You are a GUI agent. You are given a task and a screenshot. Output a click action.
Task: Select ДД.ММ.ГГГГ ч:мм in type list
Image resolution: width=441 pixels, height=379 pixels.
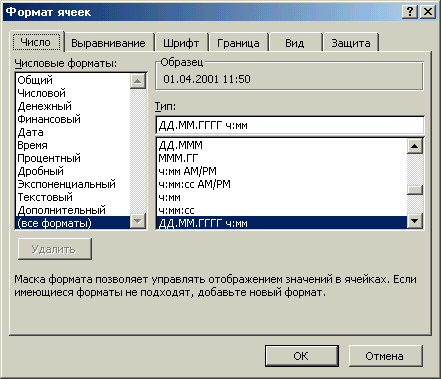(x=282, y=223)
